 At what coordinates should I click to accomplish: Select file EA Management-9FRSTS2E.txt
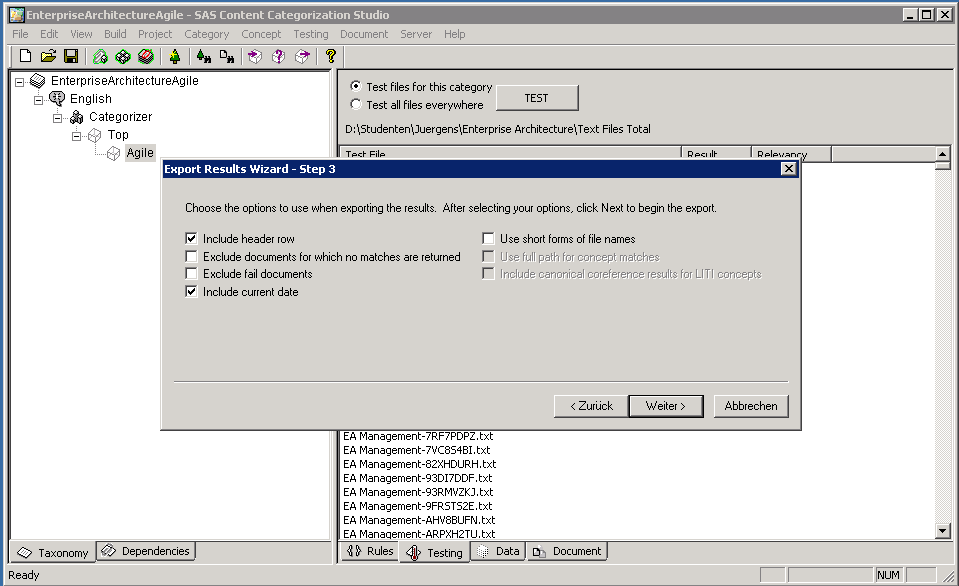click(x=417, y=506)
